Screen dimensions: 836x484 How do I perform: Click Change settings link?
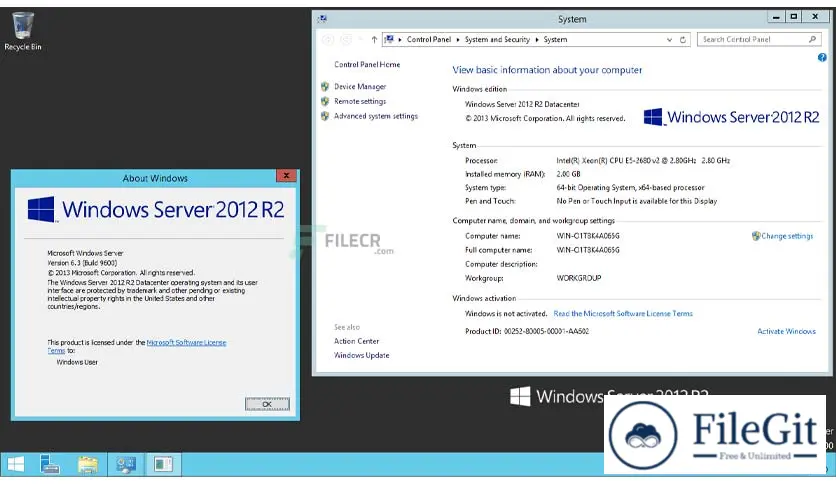(x=787, y=236)
